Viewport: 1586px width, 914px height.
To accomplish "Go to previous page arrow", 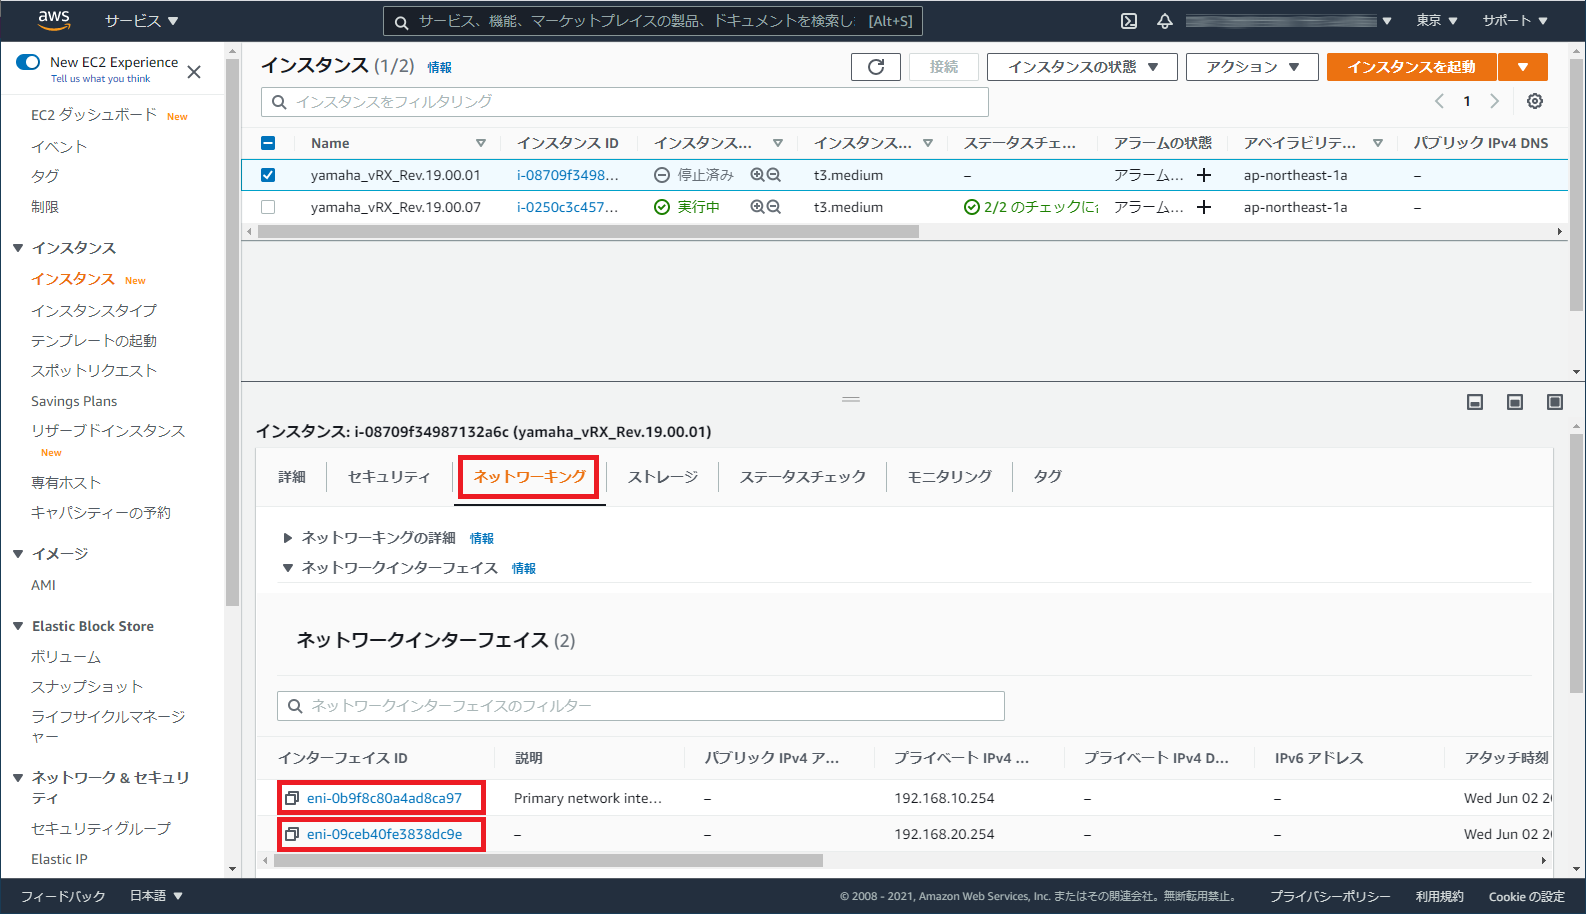I will [x=1439, y=101].
